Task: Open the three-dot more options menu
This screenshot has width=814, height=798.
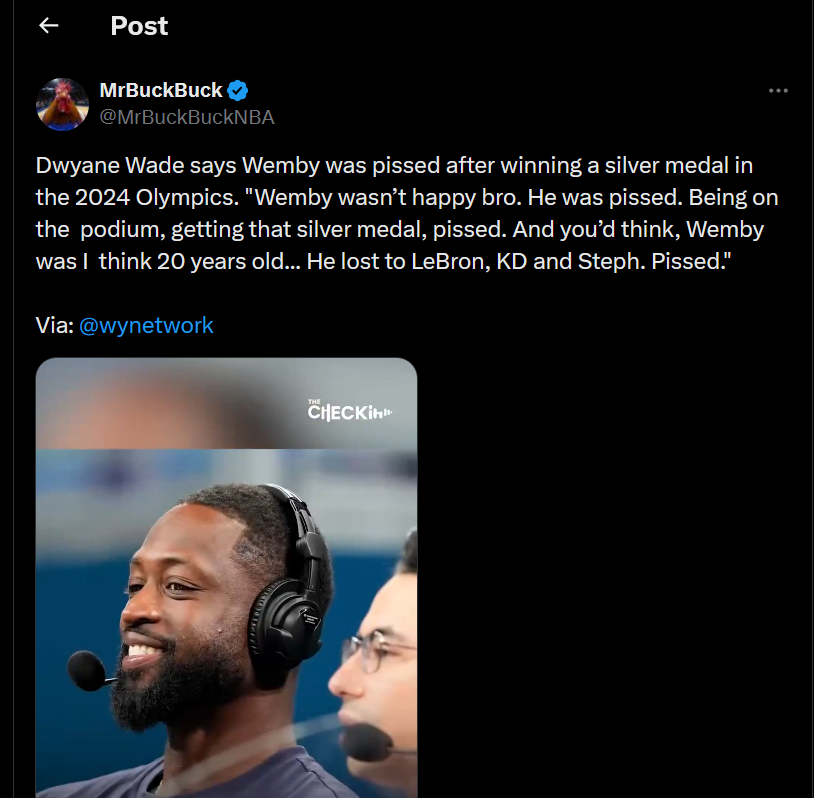Action: [x=778, y=90]
